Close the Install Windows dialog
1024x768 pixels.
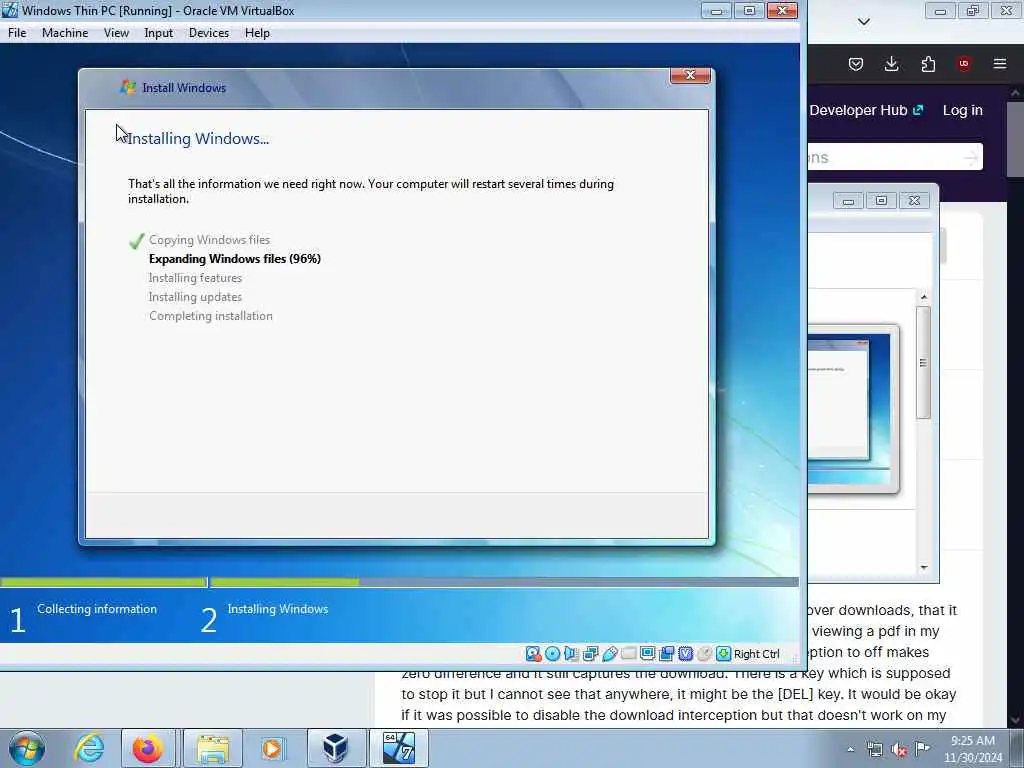690,75
